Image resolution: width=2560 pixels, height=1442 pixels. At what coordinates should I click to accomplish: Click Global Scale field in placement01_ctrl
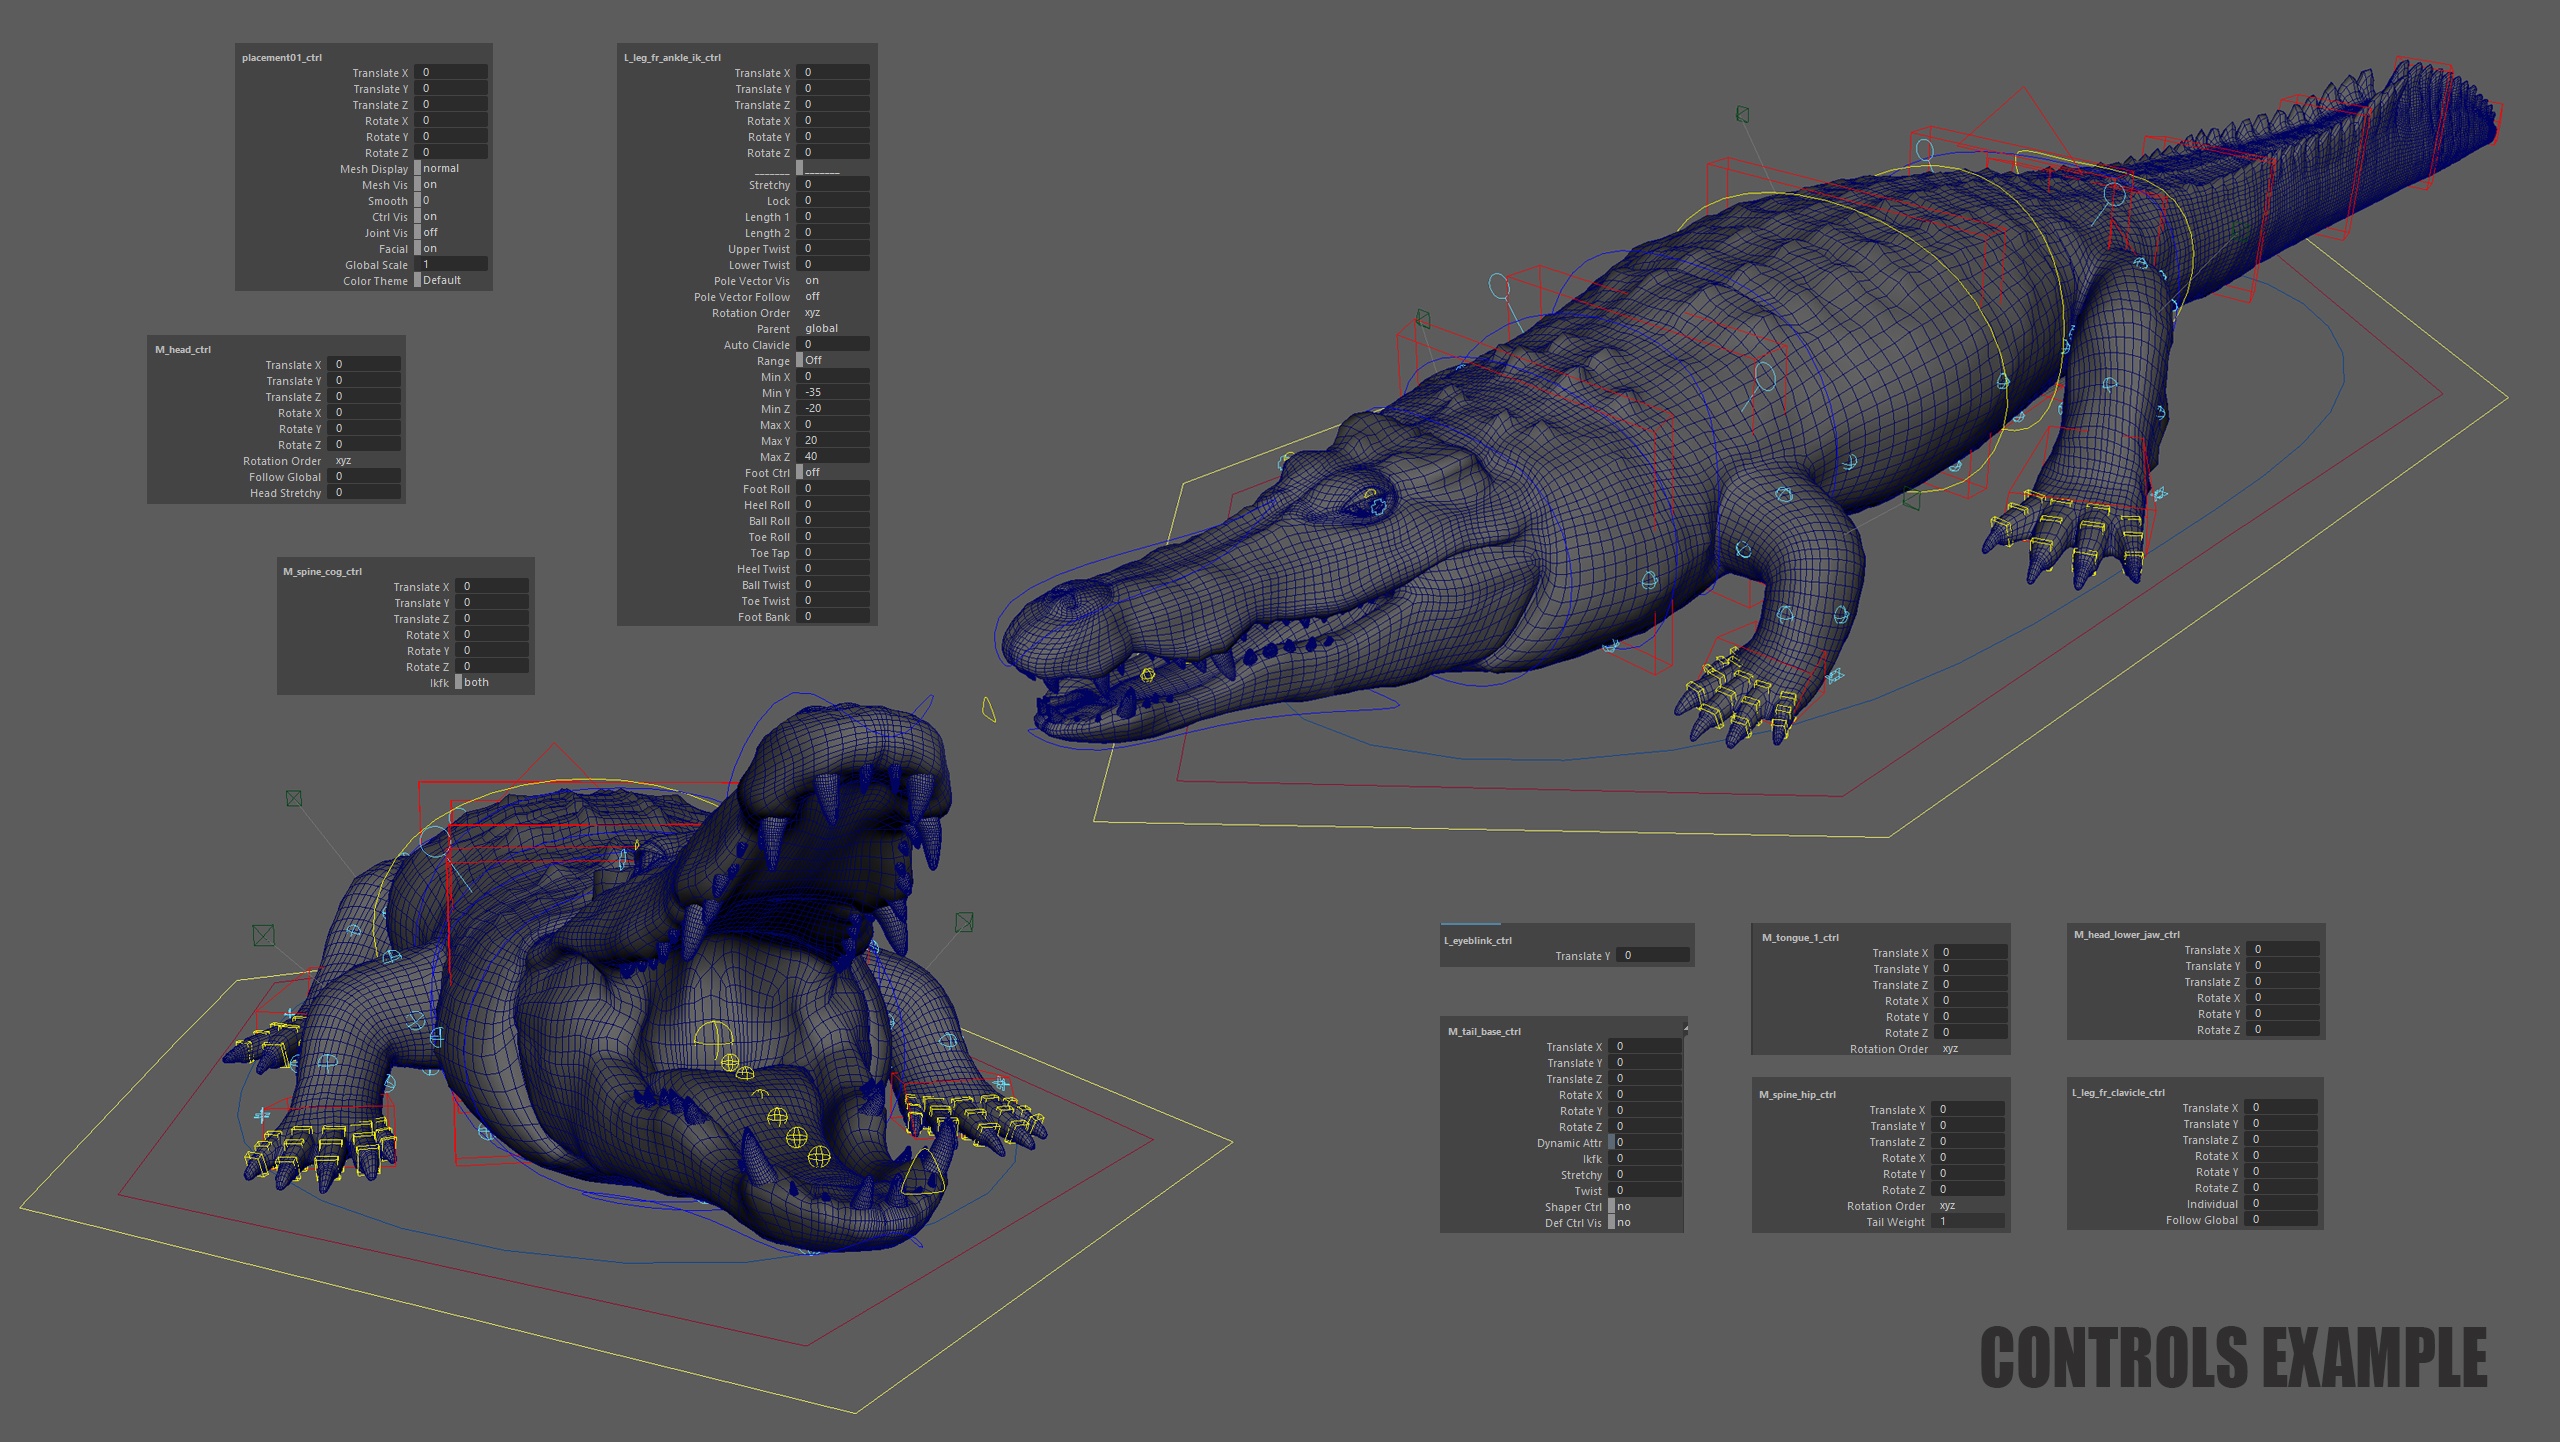pyautogui.click(x=451, y=265)
